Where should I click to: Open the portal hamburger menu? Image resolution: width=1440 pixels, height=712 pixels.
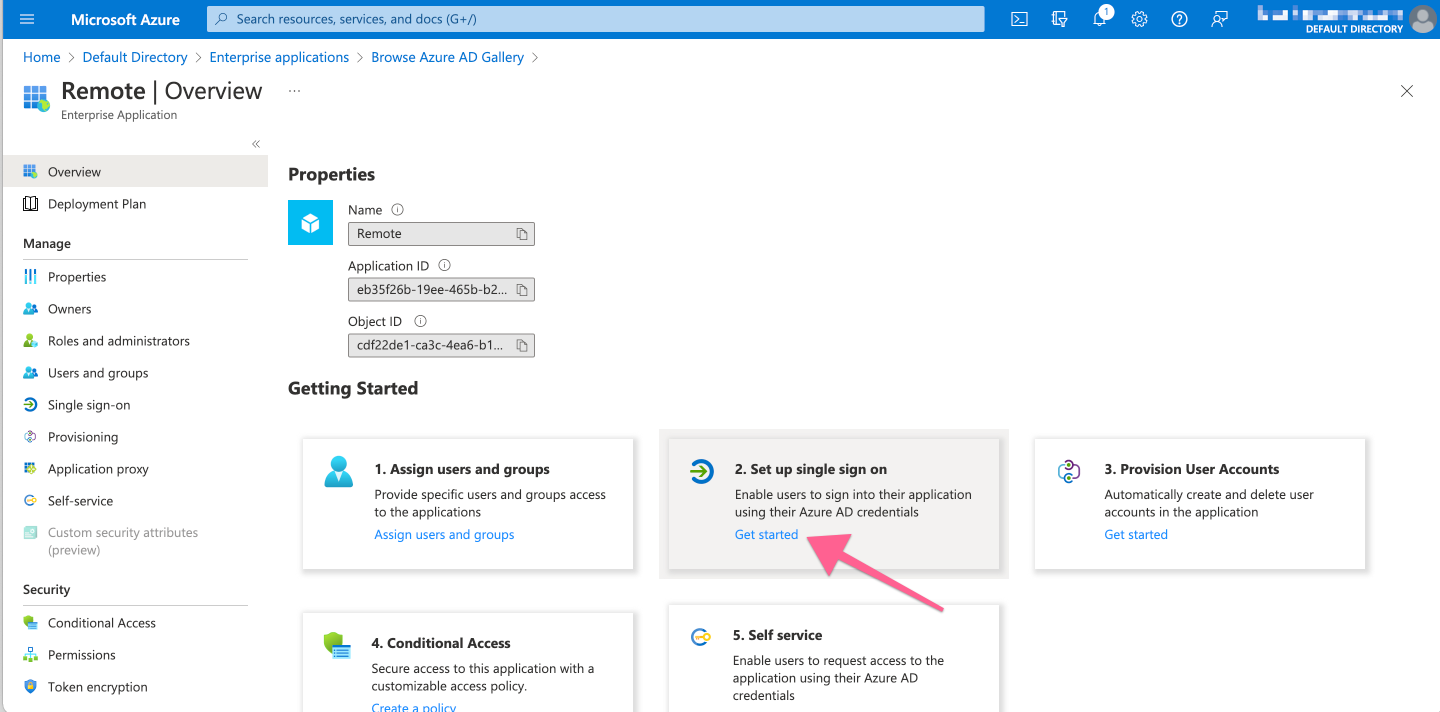pos(25,19)
